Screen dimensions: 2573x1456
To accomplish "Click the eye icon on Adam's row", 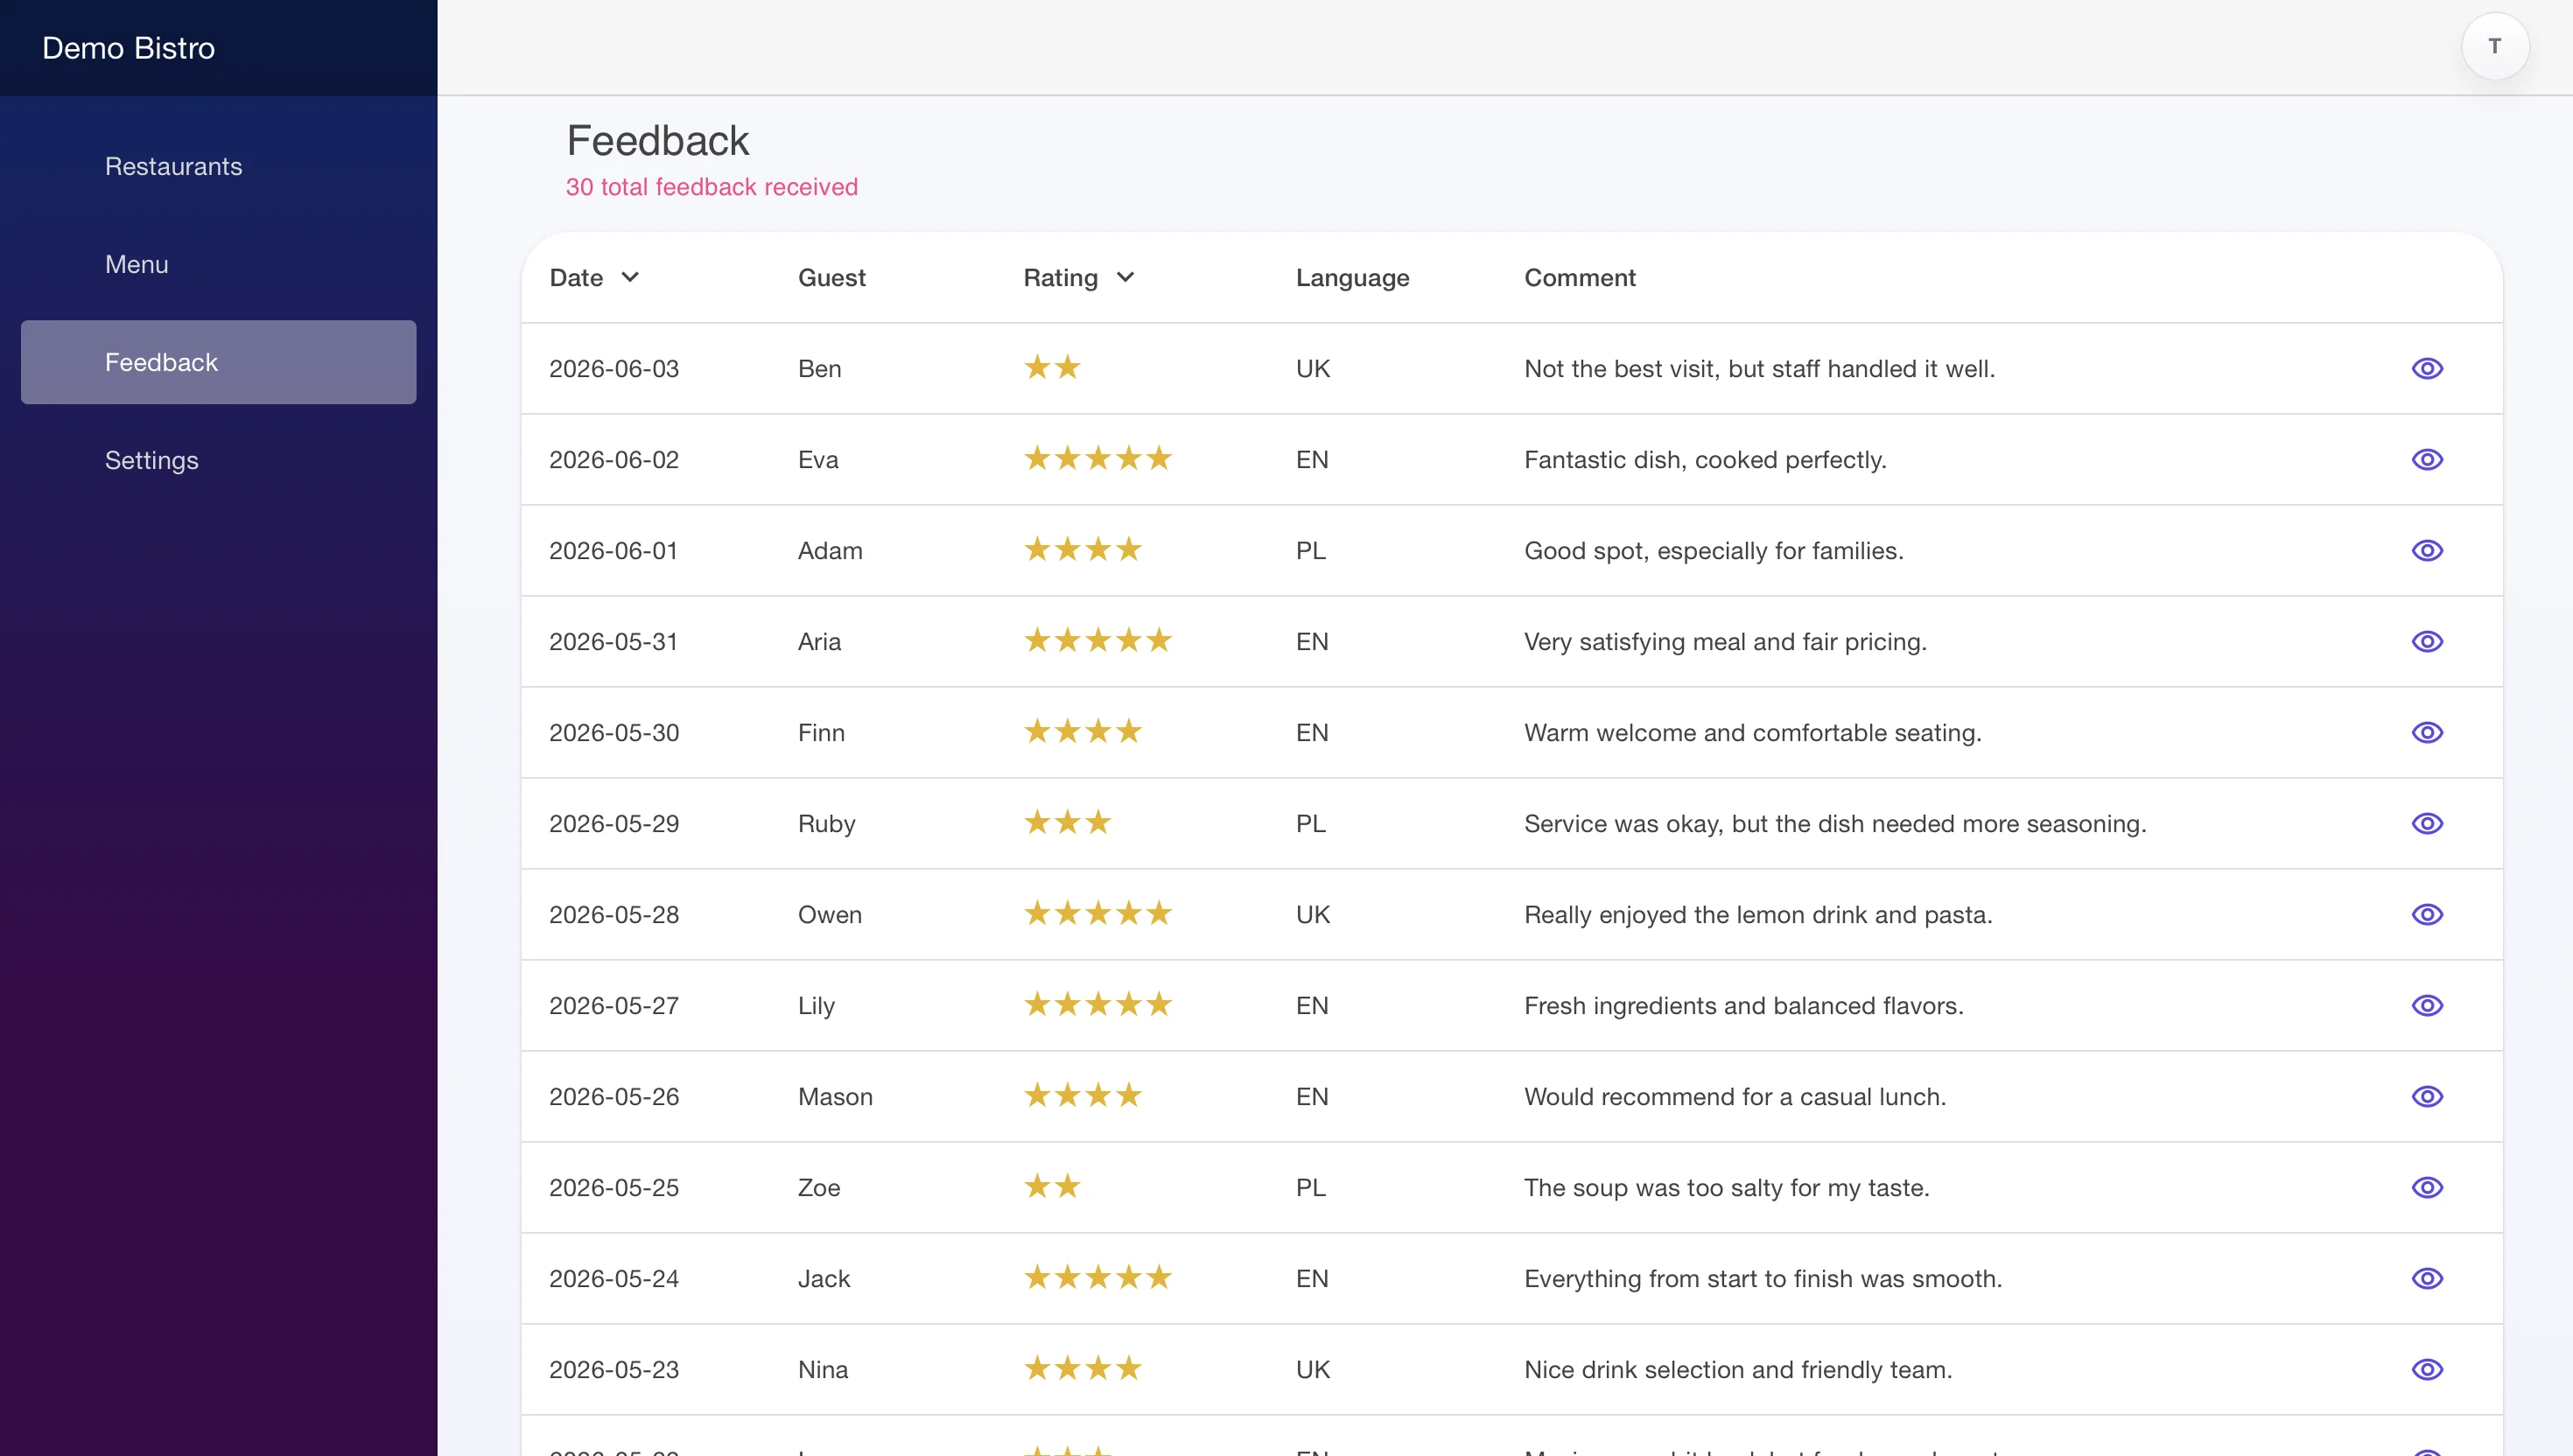I will coord(2427,550).
